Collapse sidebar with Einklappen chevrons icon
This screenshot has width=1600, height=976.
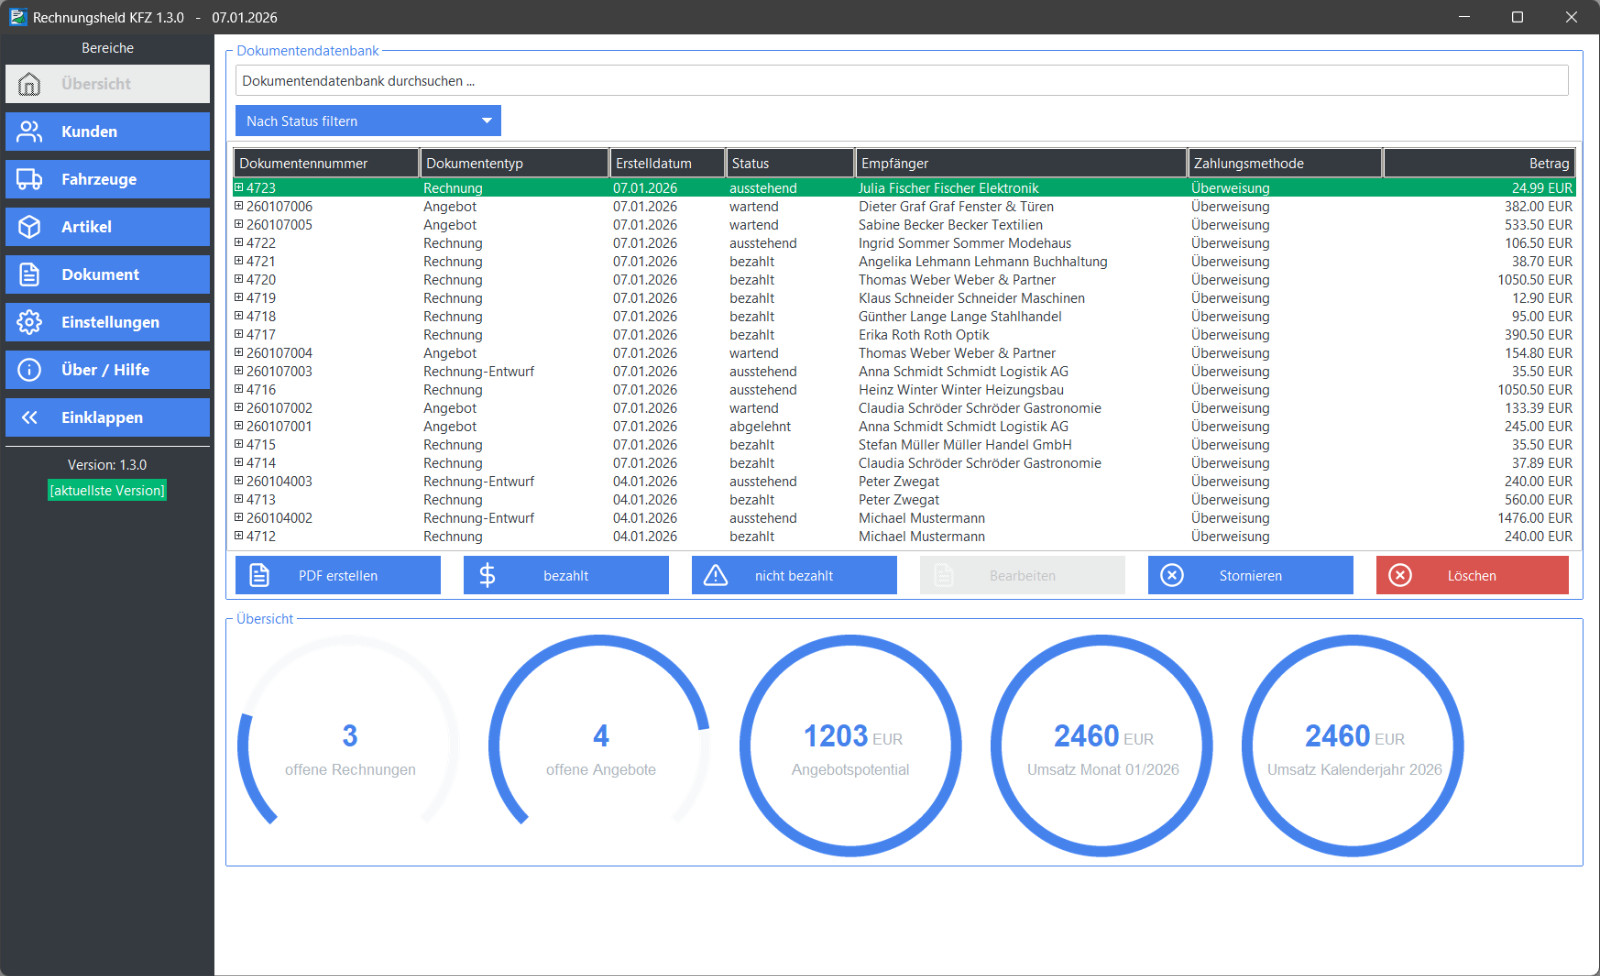point(30,418)
